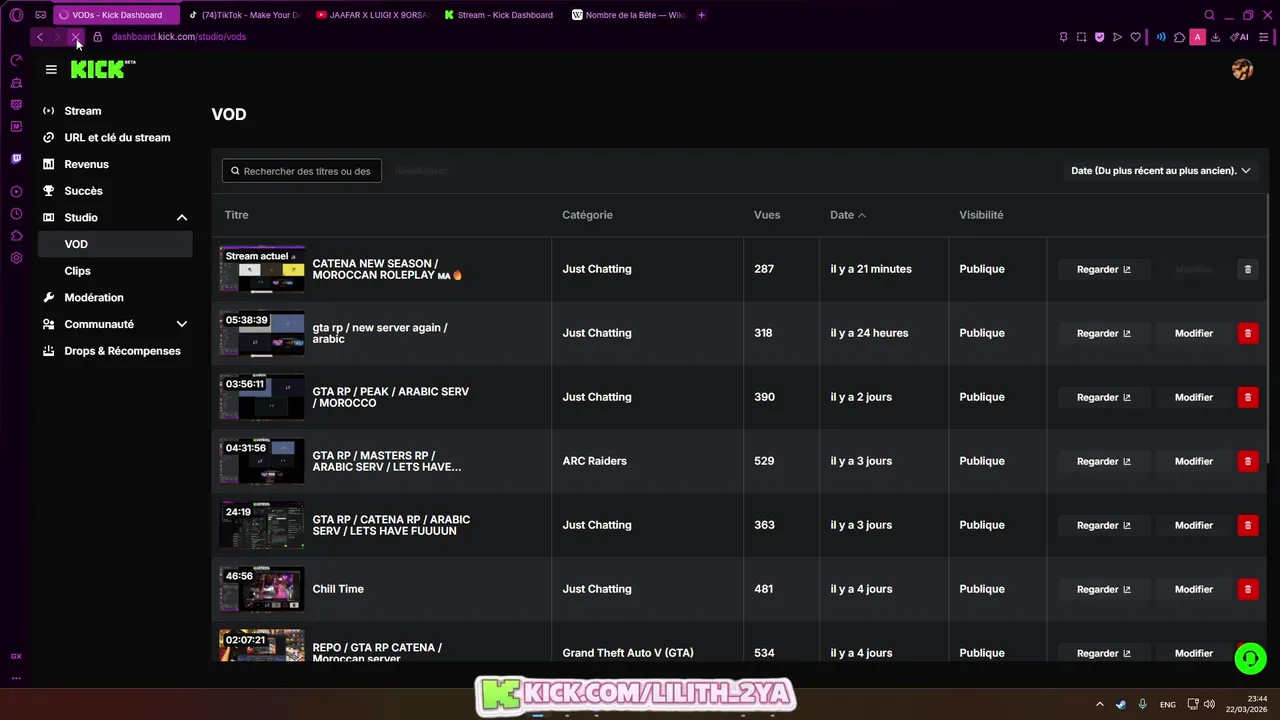Screen dimensions: 1280x720
Task: Search tabs with magnifier icon
Action: [1209, 15]
